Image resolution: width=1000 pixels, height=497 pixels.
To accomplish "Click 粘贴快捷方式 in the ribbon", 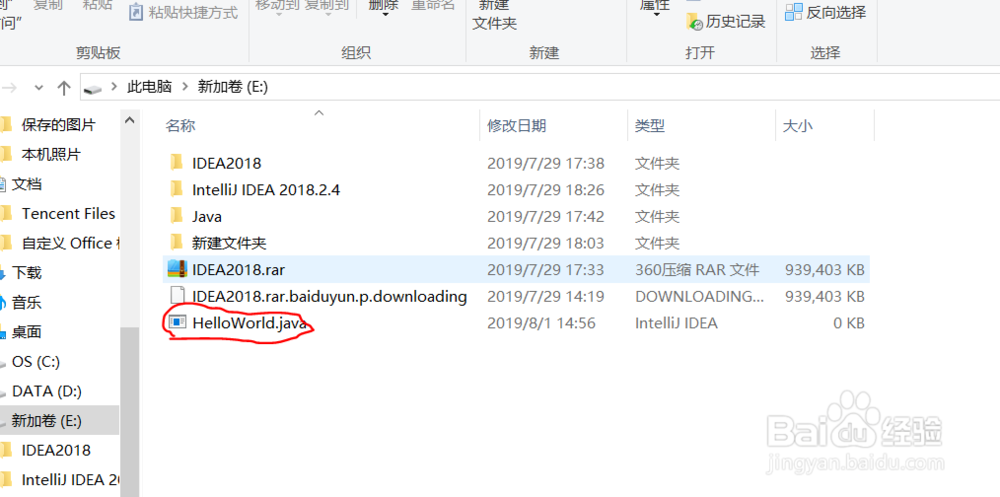I will [x=183, y=13].
